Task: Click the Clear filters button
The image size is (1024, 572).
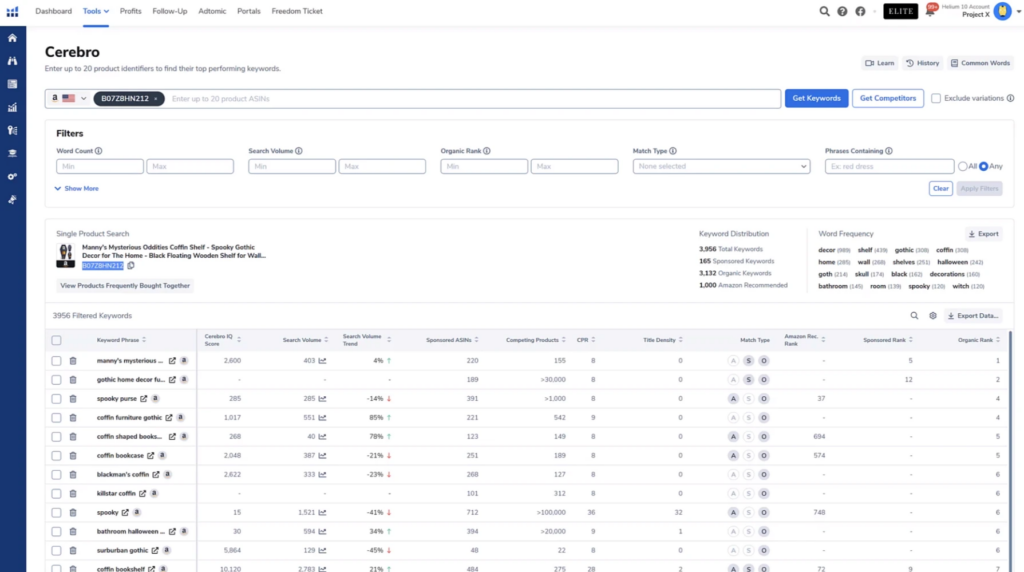Action: coord(940,189)
